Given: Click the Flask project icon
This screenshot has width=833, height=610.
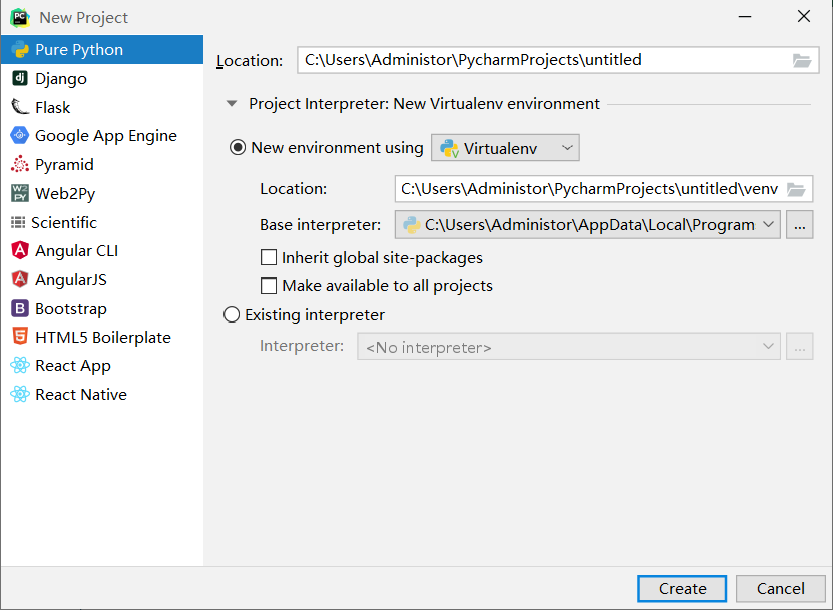Looking at the screenshot, I should click(20, 107).
